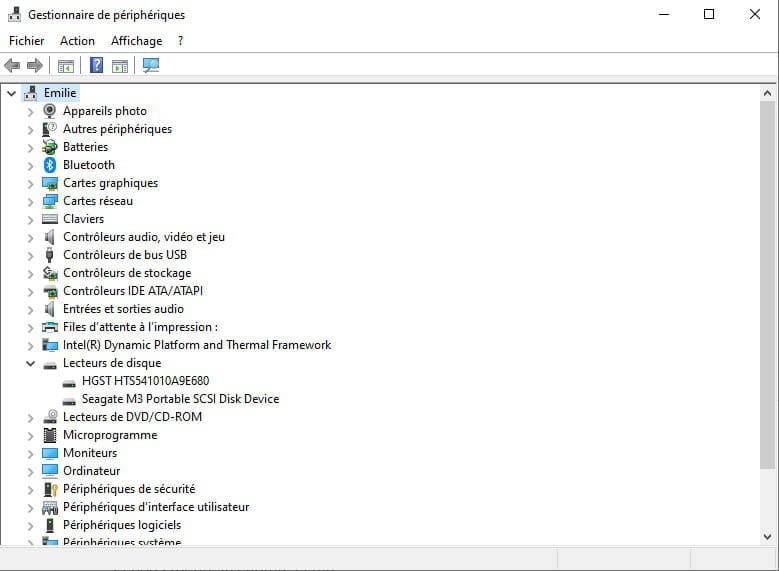779x571 pixels.
Task: Click the Back arrow toolbar icon
Action: pyautogui.click(x=12, y=66)
